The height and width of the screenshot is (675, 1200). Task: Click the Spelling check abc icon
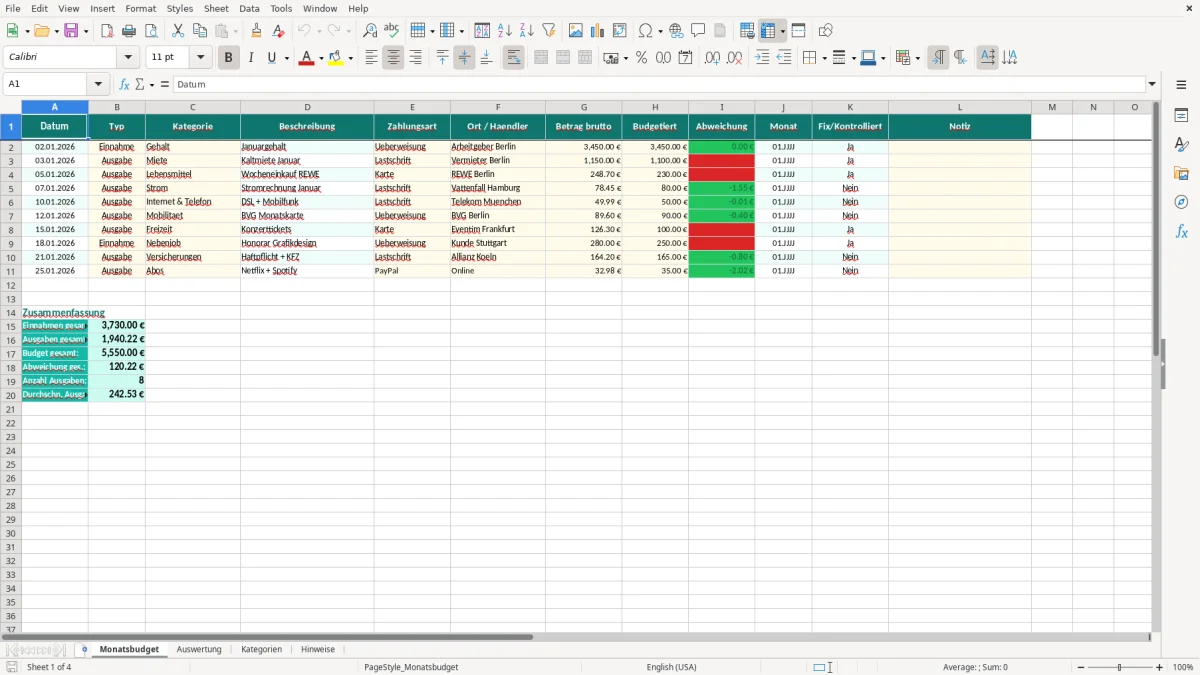(392, 31)
